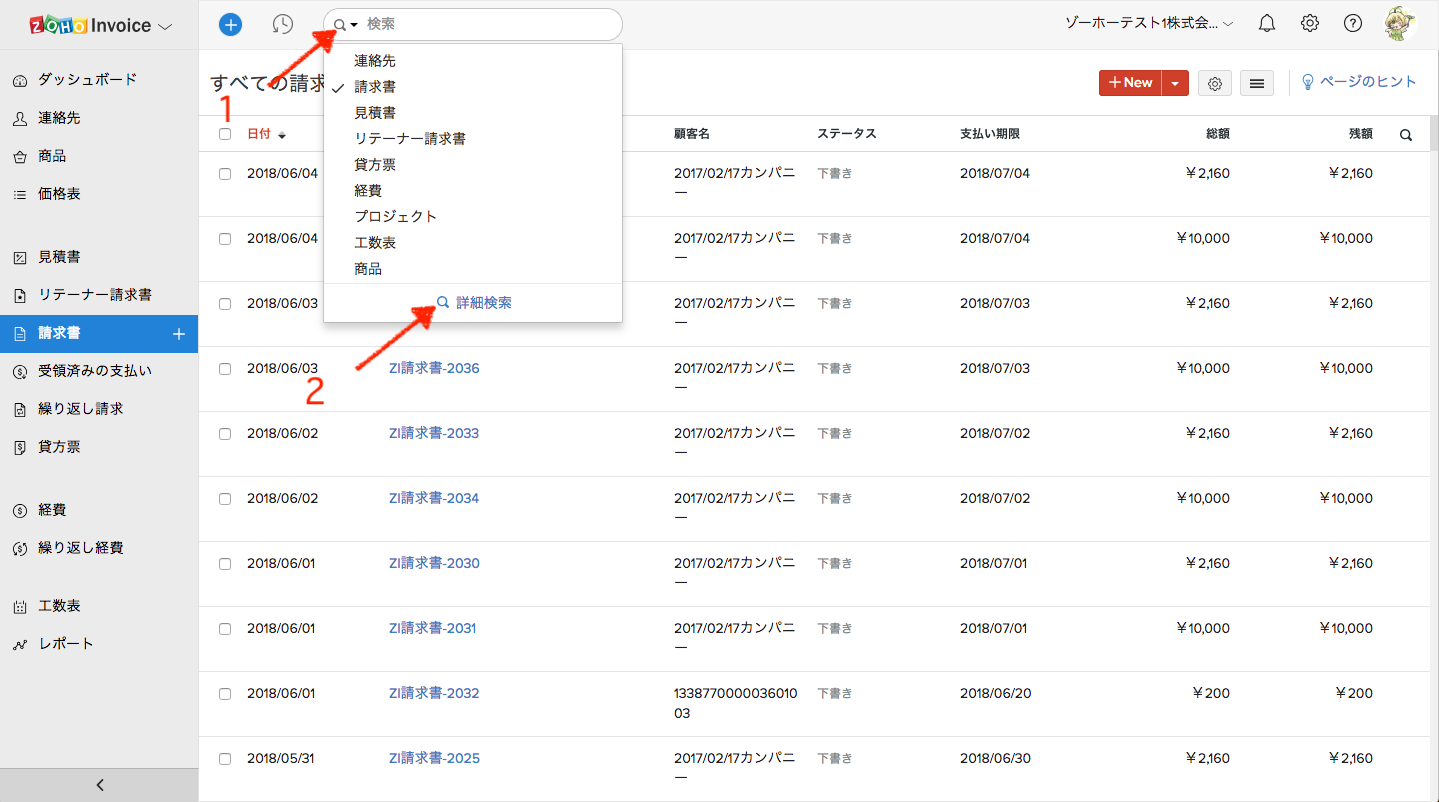
Task: Open the notifications bell
Action: [x=1267, y=23]
